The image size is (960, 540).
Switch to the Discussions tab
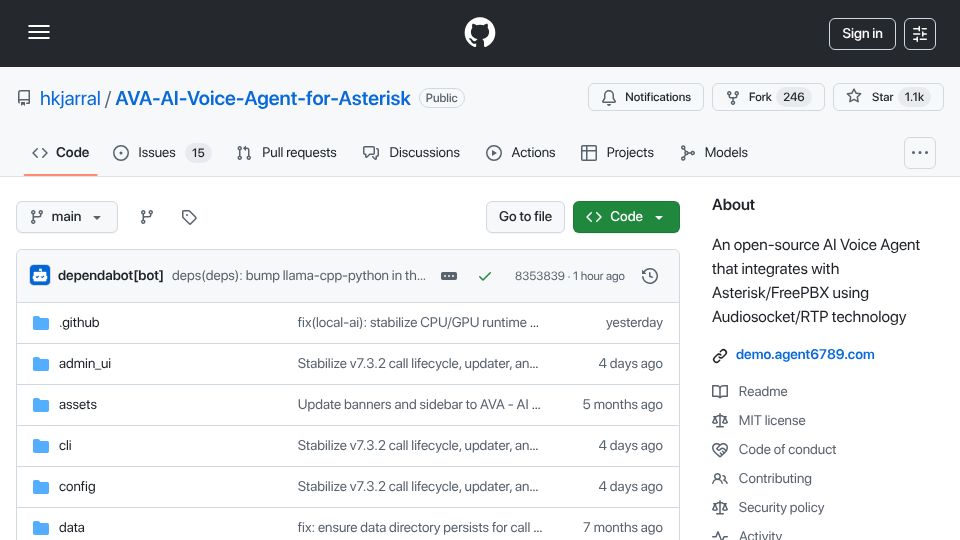pos(411,152)
